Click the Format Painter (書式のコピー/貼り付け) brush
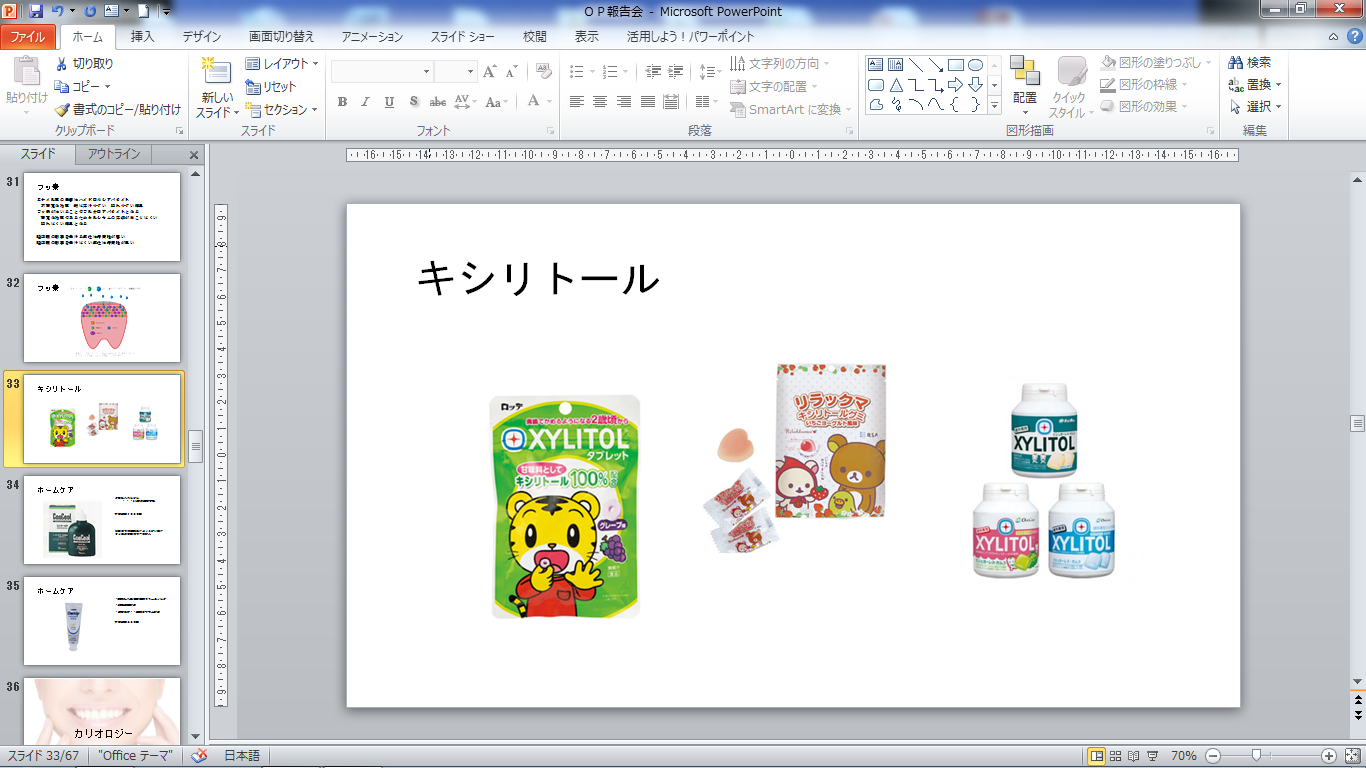The width and height of the screenshot is (1366, 768). point(118,110)
